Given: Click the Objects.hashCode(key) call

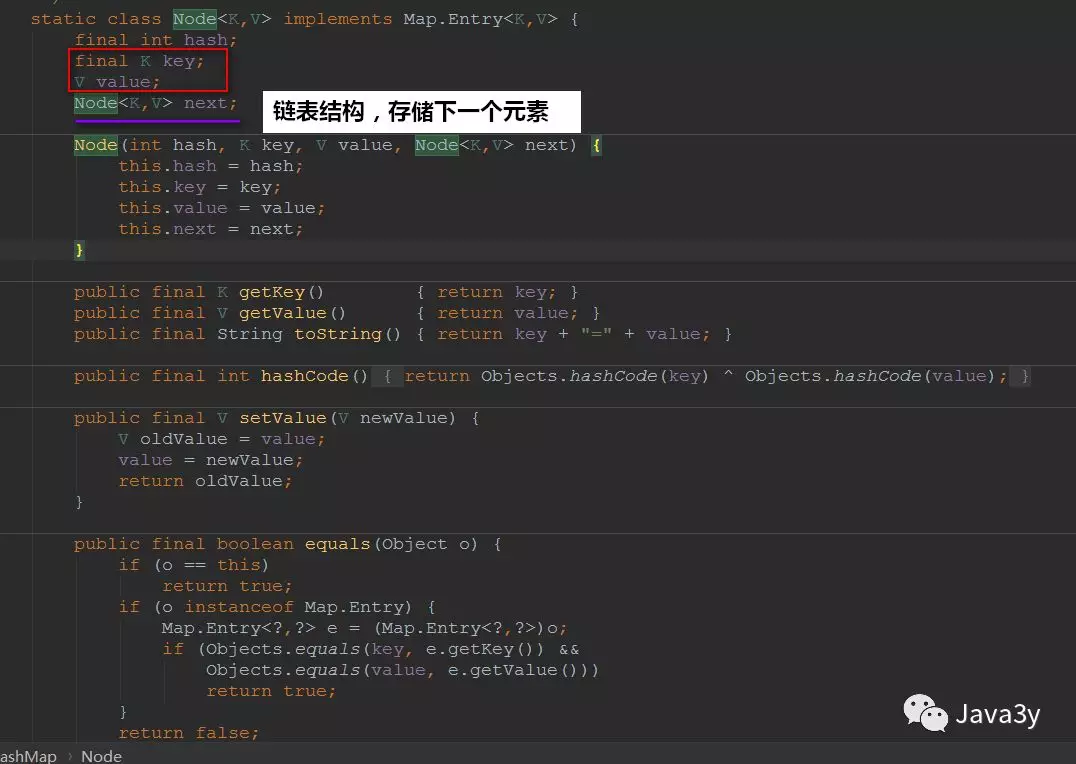Looking at the screenshot, I should tap(594, 376).
